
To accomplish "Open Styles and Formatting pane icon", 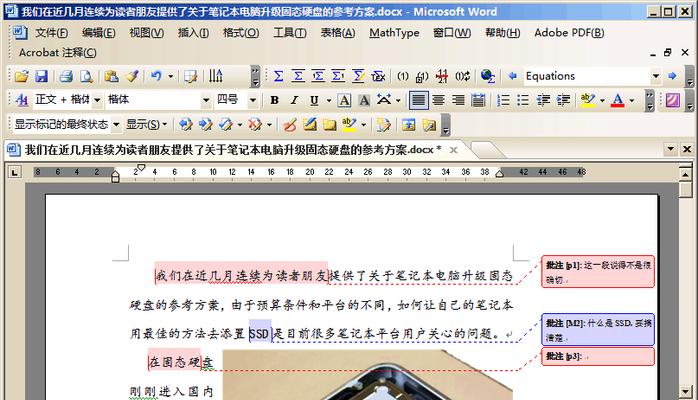I will click(x=21, y=100).
